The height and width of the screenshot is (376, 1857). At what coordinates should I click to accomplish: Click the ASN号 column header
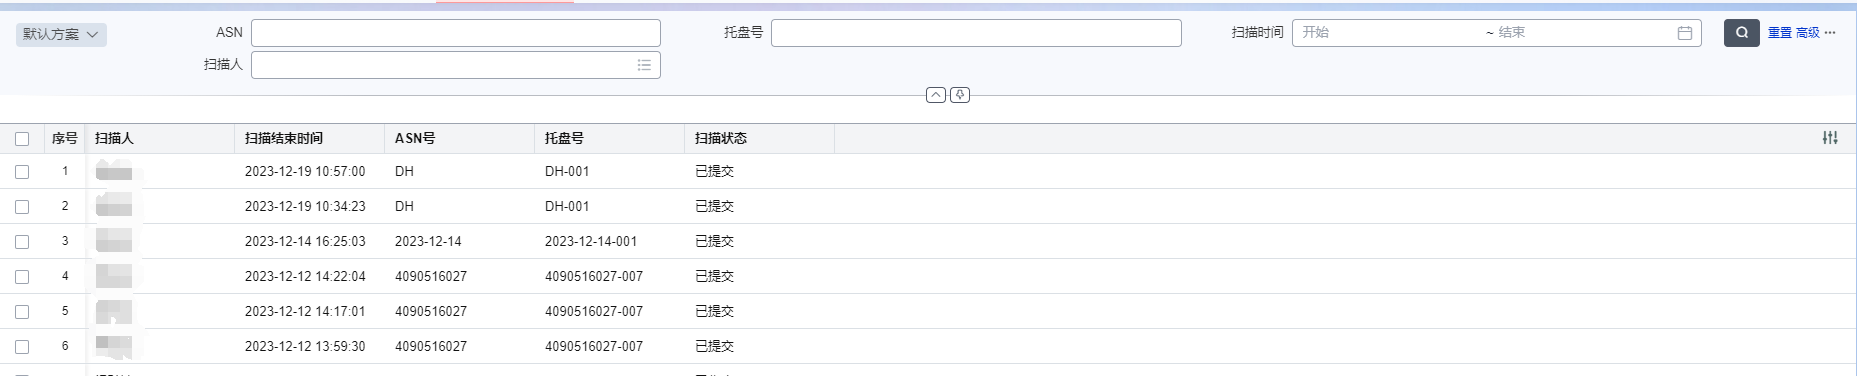point(415,138)
